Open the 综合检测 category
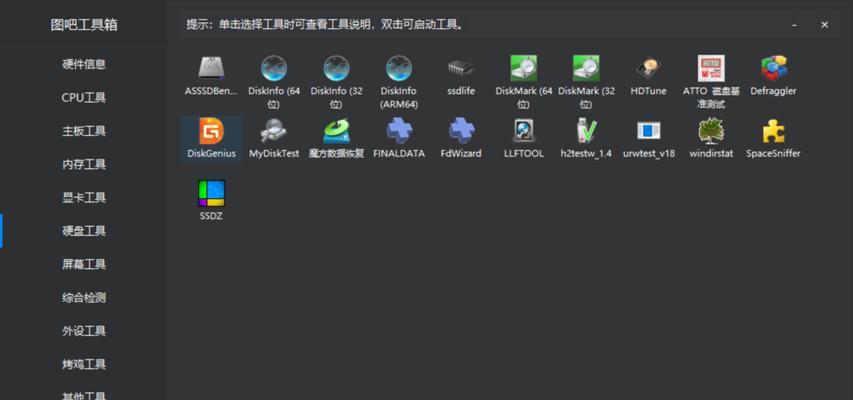853x400 pixels. click(84, 298)
